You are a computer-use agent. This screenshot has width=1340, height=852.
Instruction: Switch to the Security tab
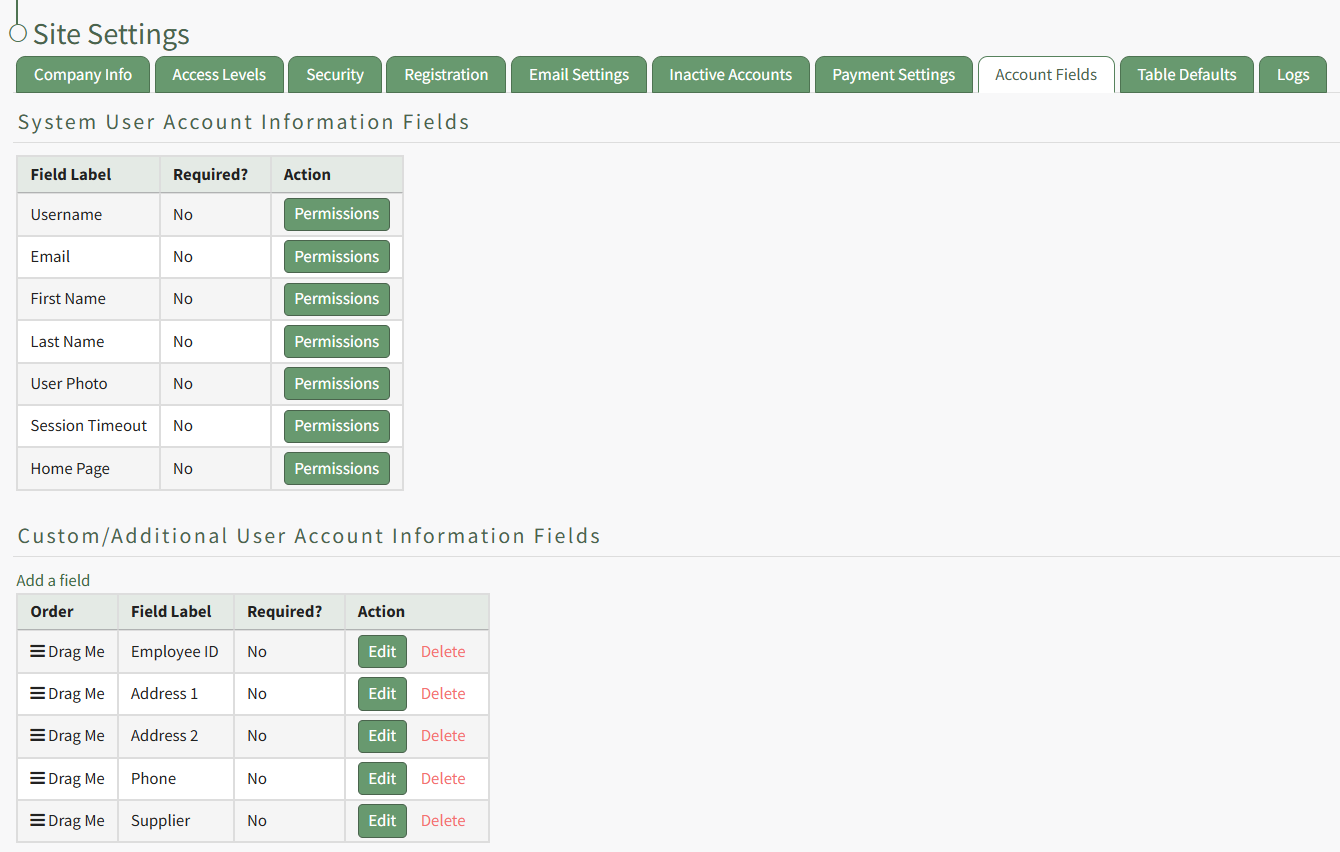point(335,75)
